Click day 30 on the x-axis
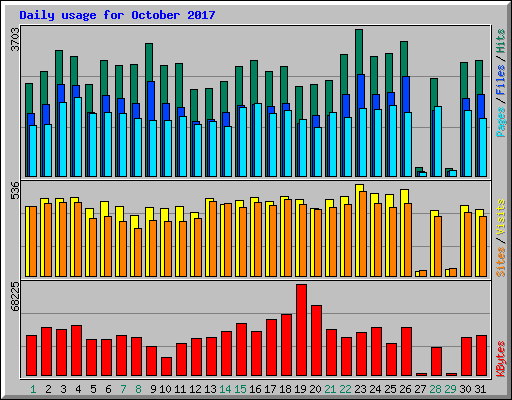512x400 pixels. tap(465, 389)
